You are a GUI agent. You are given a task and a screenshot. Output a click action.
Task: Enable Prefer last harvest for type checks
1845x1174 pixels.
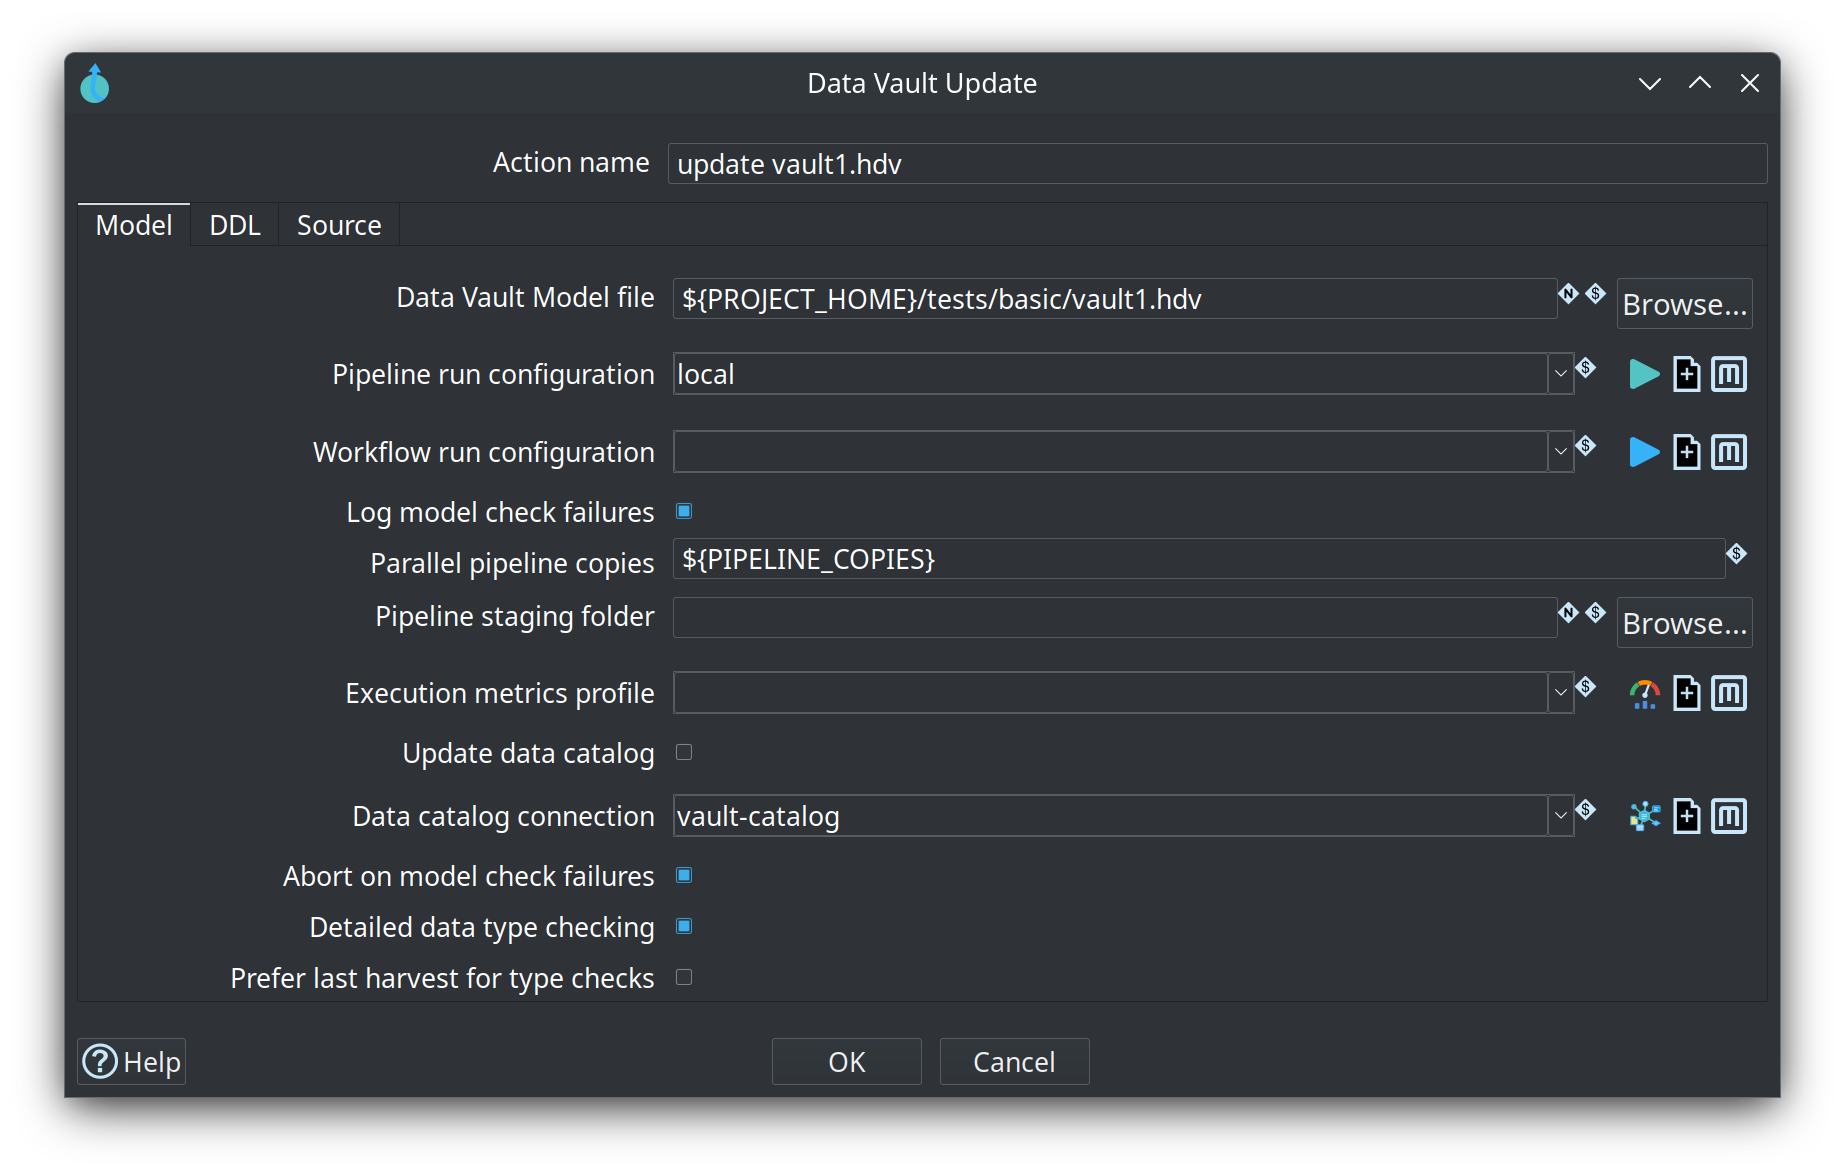point(684,978)
